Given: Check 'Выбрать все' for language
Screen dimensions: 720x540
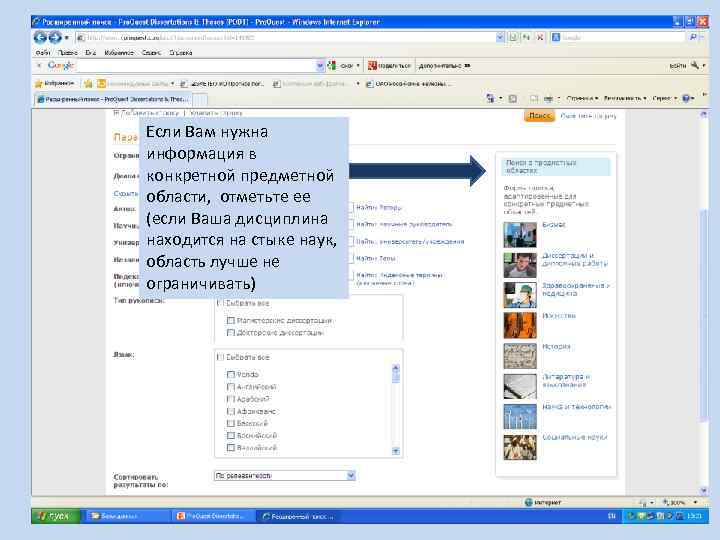Looking at the screenshot, I should [220, 357].
